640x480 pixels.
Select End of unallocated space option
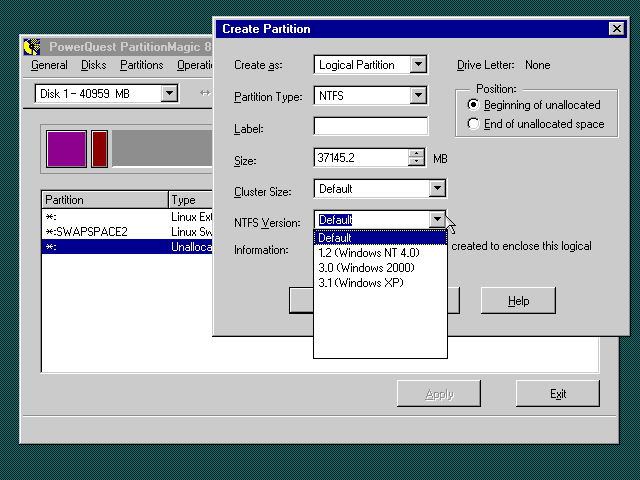pyautogui.click(x=473, y=124)
